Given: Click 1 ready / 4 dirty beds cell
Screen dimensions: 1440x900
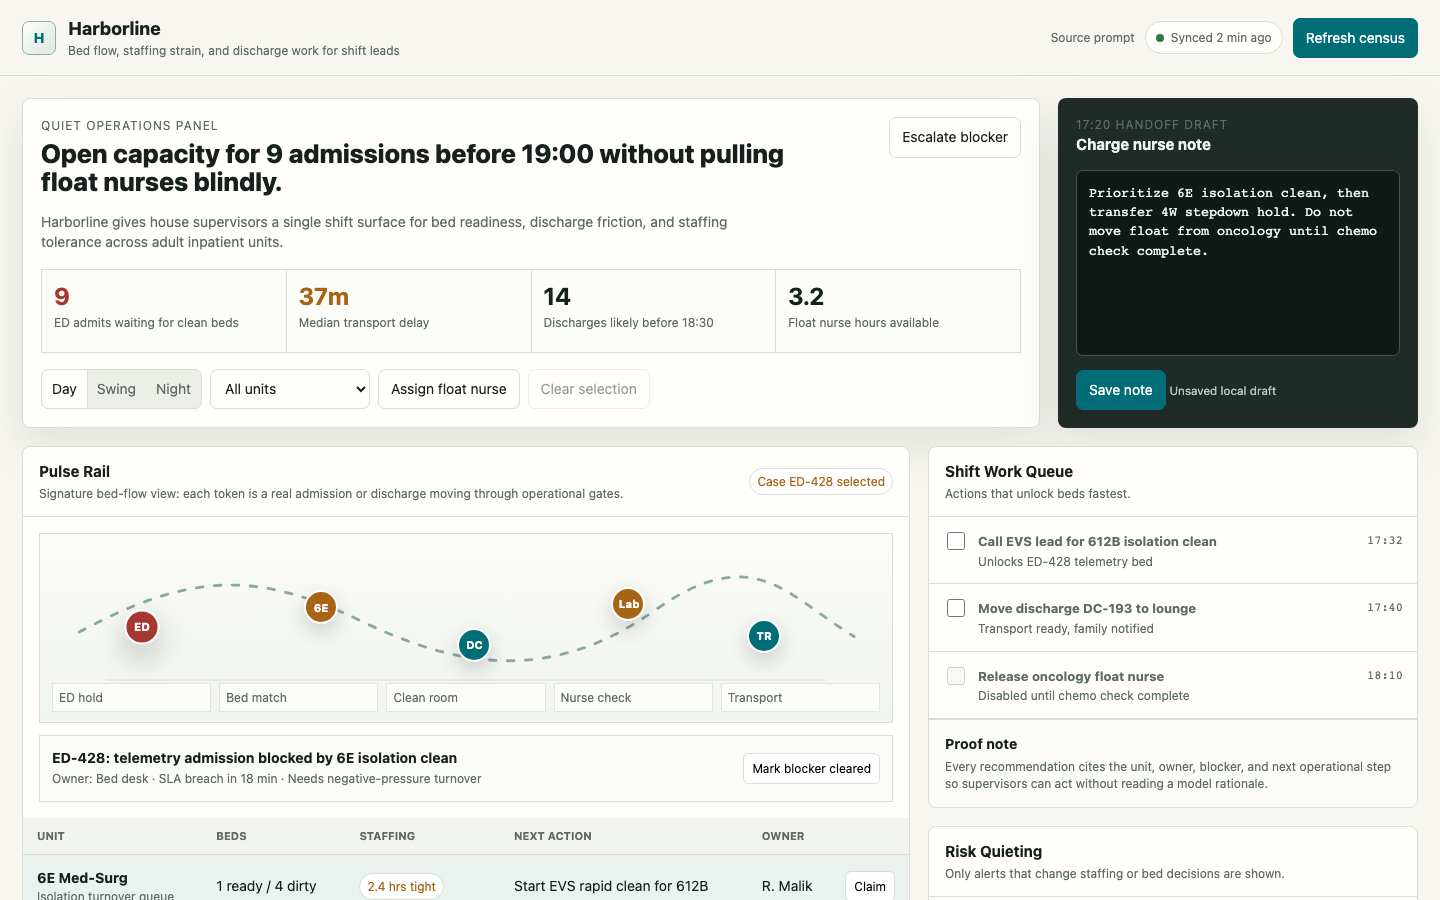Looking at the screenshot, I should coord(266,886).
